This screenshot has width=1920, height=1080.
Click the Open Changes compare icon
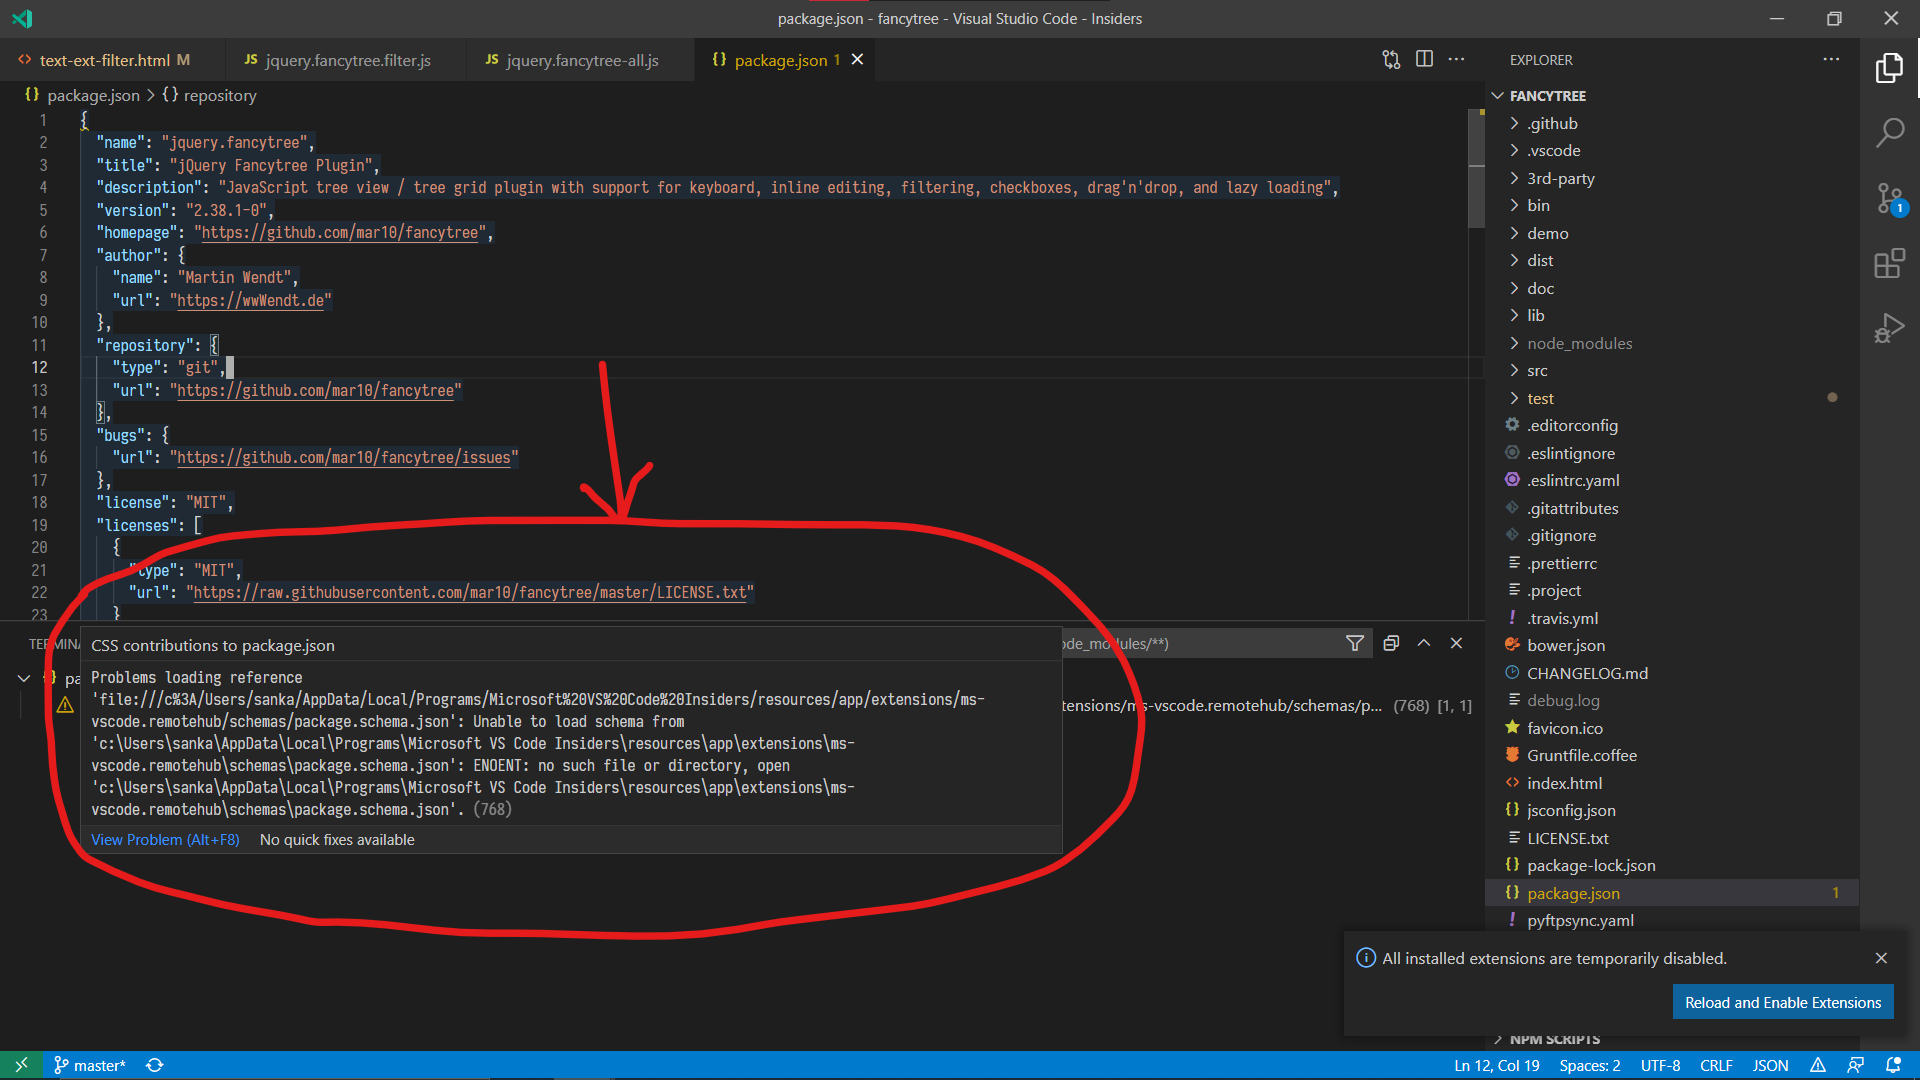tap(1391, 60)
